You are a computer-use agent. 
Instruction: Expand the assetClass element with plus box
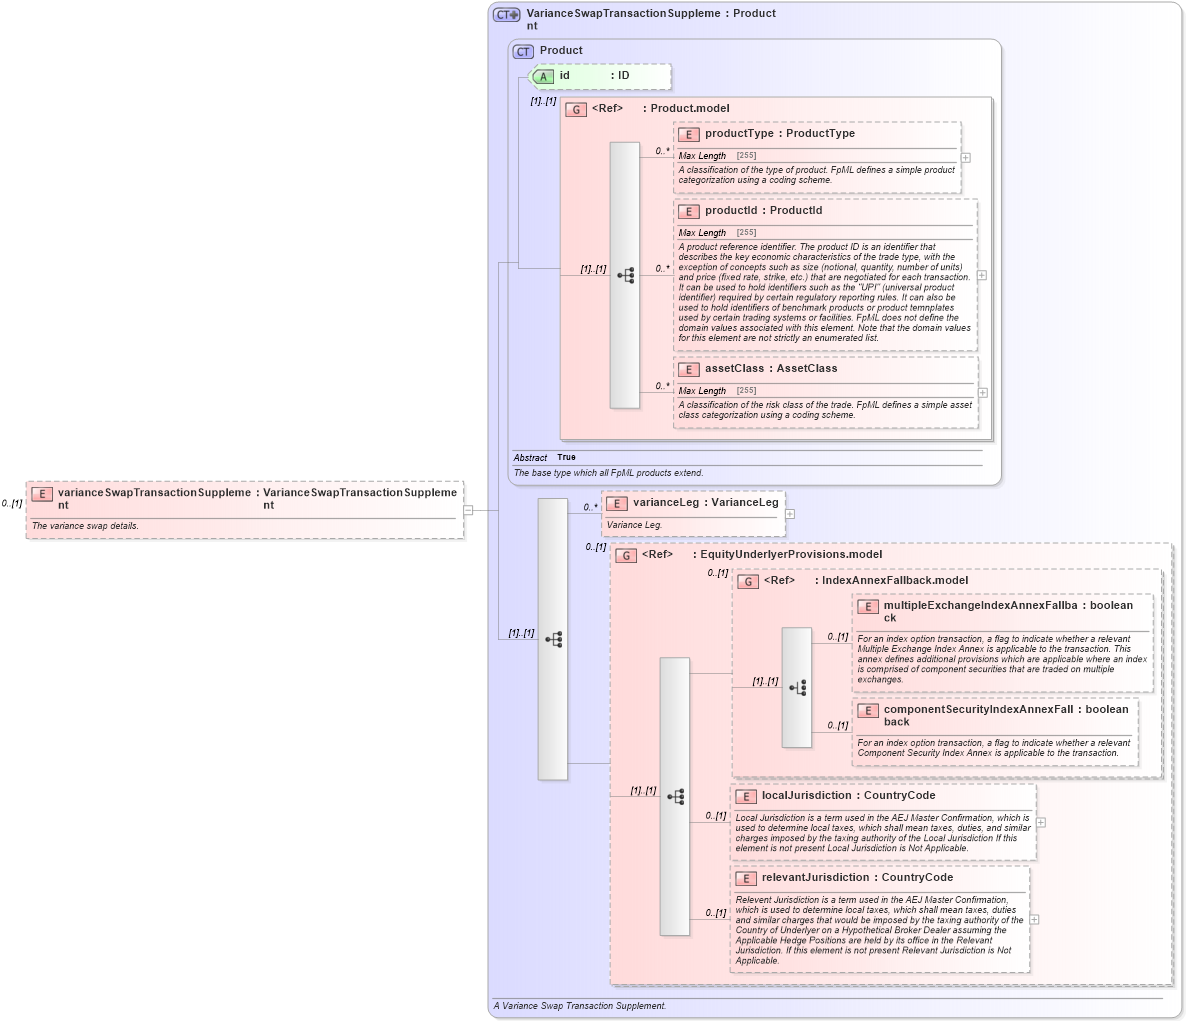[983, 393]
